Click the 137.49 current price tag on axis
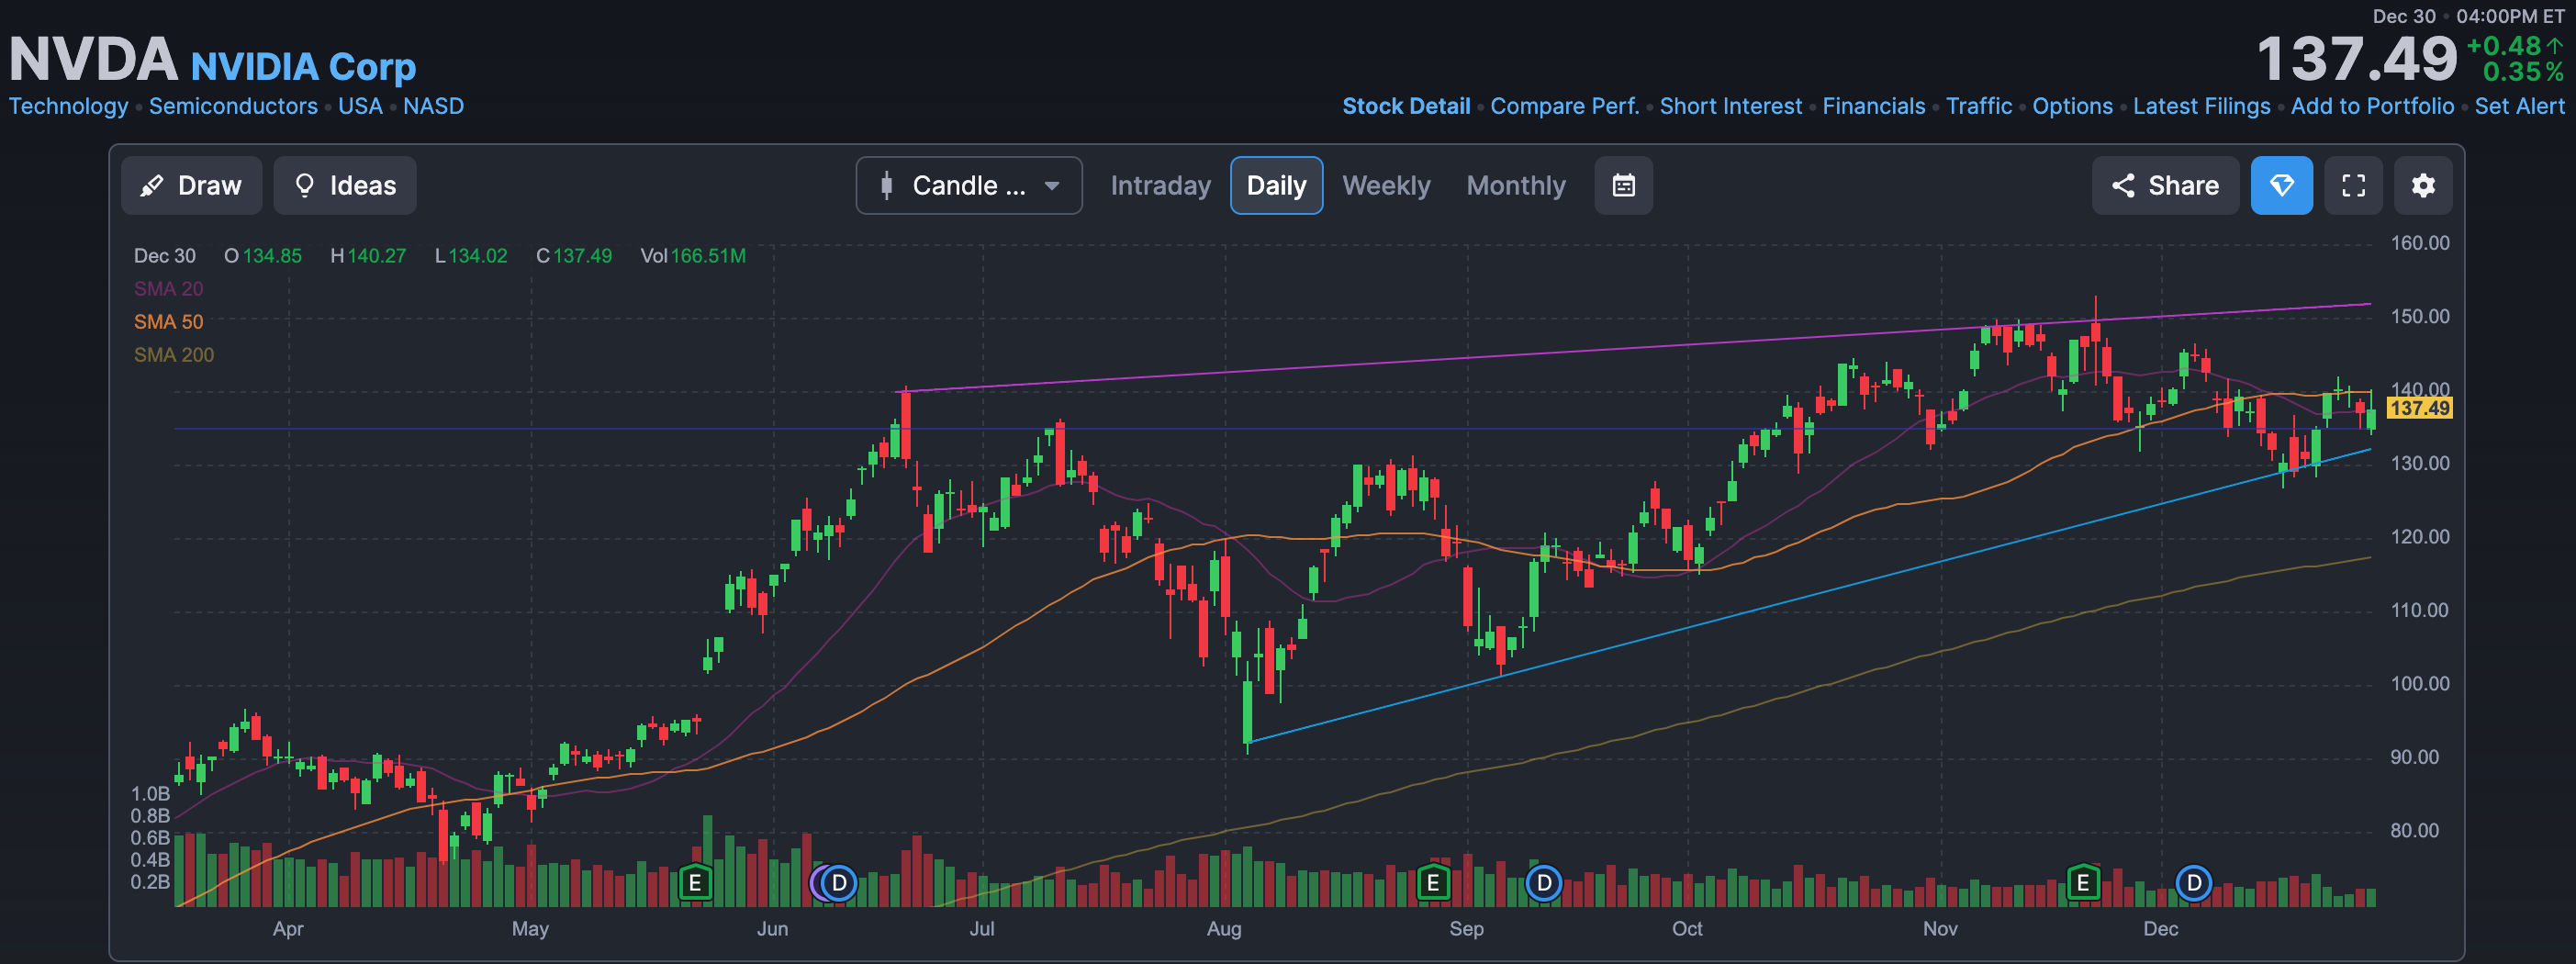2576x964 pixels. click(2419, 408)
